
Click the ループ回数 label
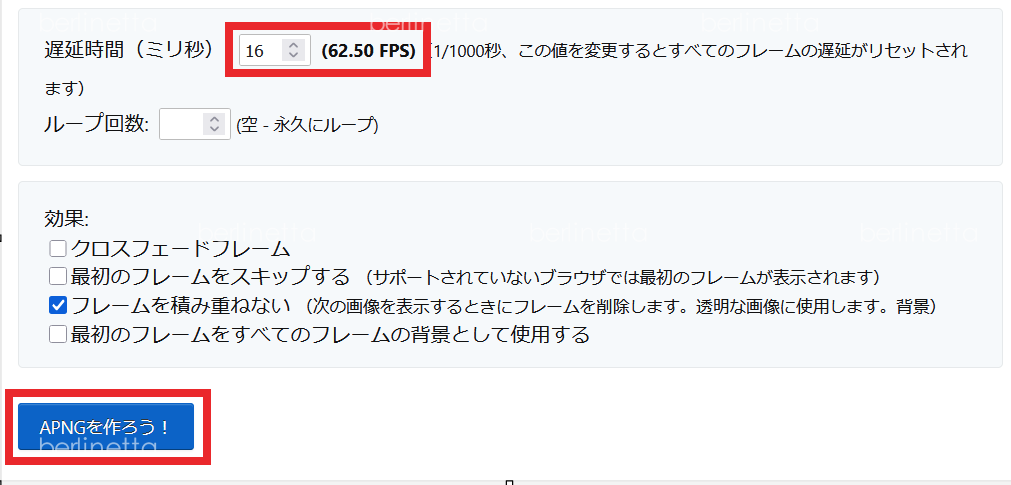point(97,124)
